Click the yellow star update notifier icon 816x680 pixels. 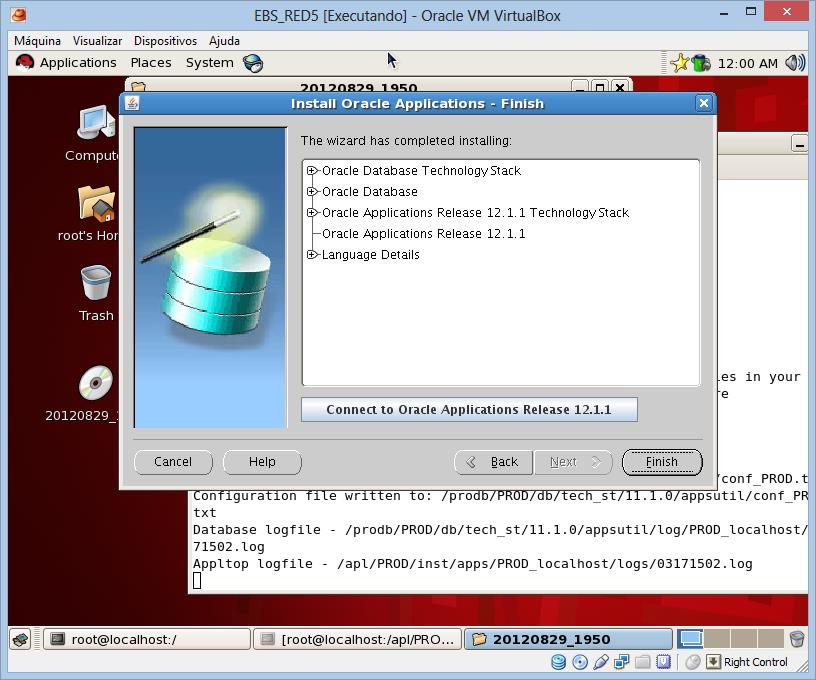(x=679, y=63)
